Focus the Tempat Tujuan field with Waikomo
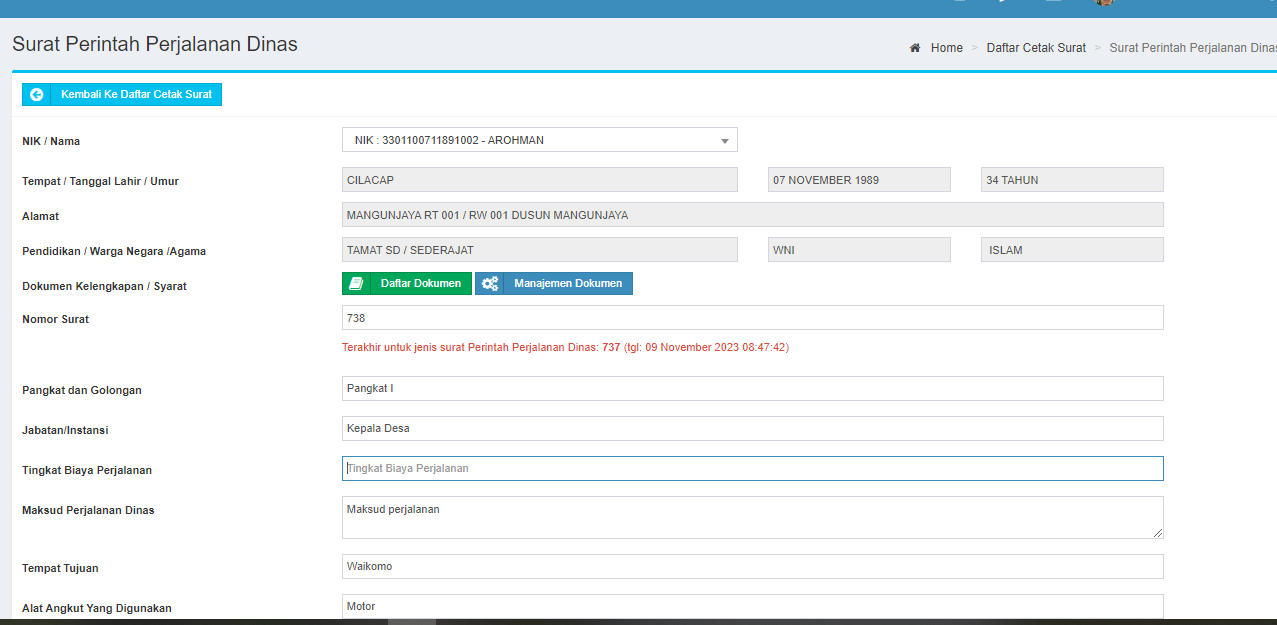Viewport: 1277px width, 625px height. point(752,566)
